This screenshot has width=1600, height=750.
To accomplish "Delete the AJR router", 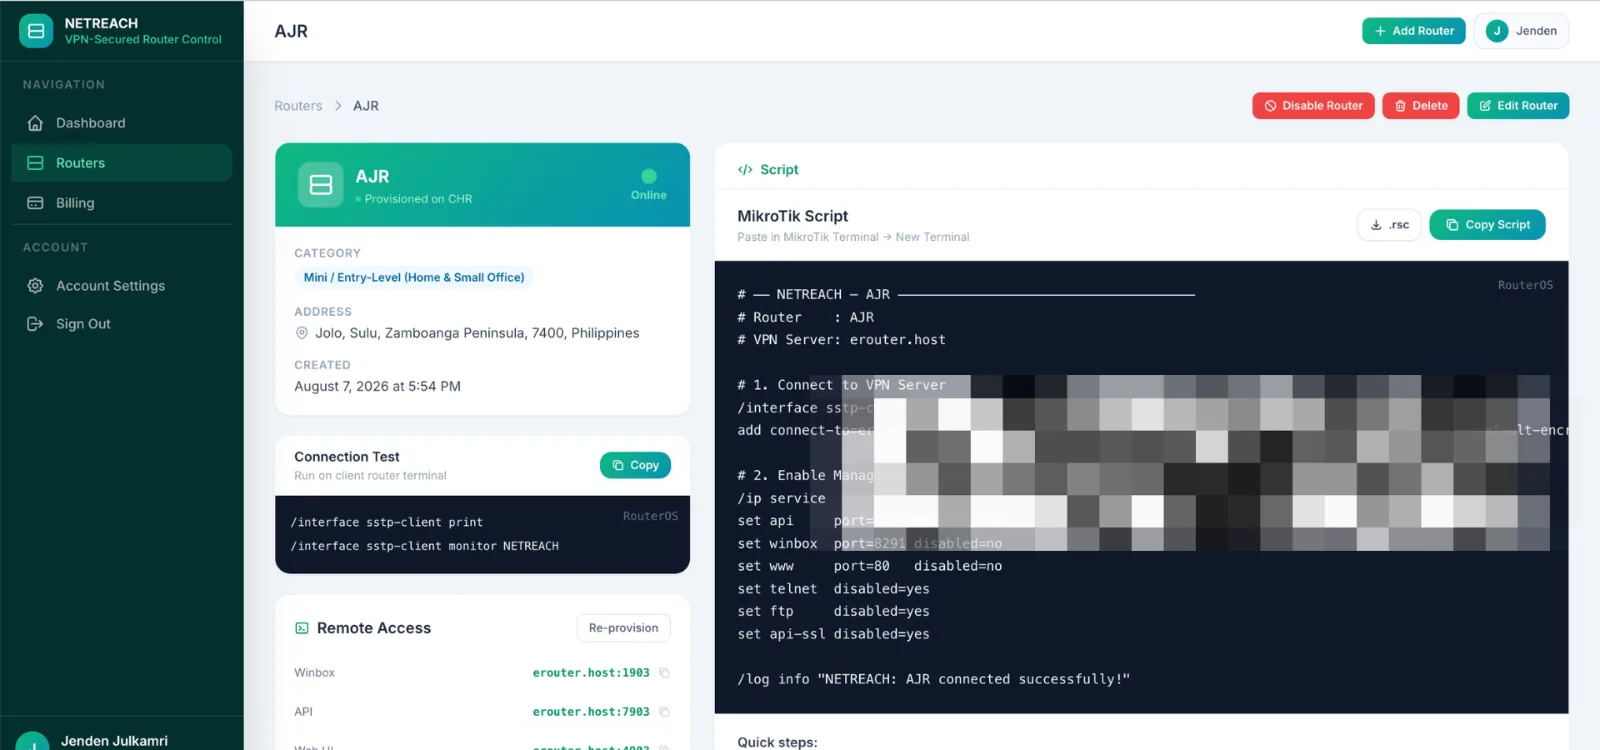I will point(1421,106).
